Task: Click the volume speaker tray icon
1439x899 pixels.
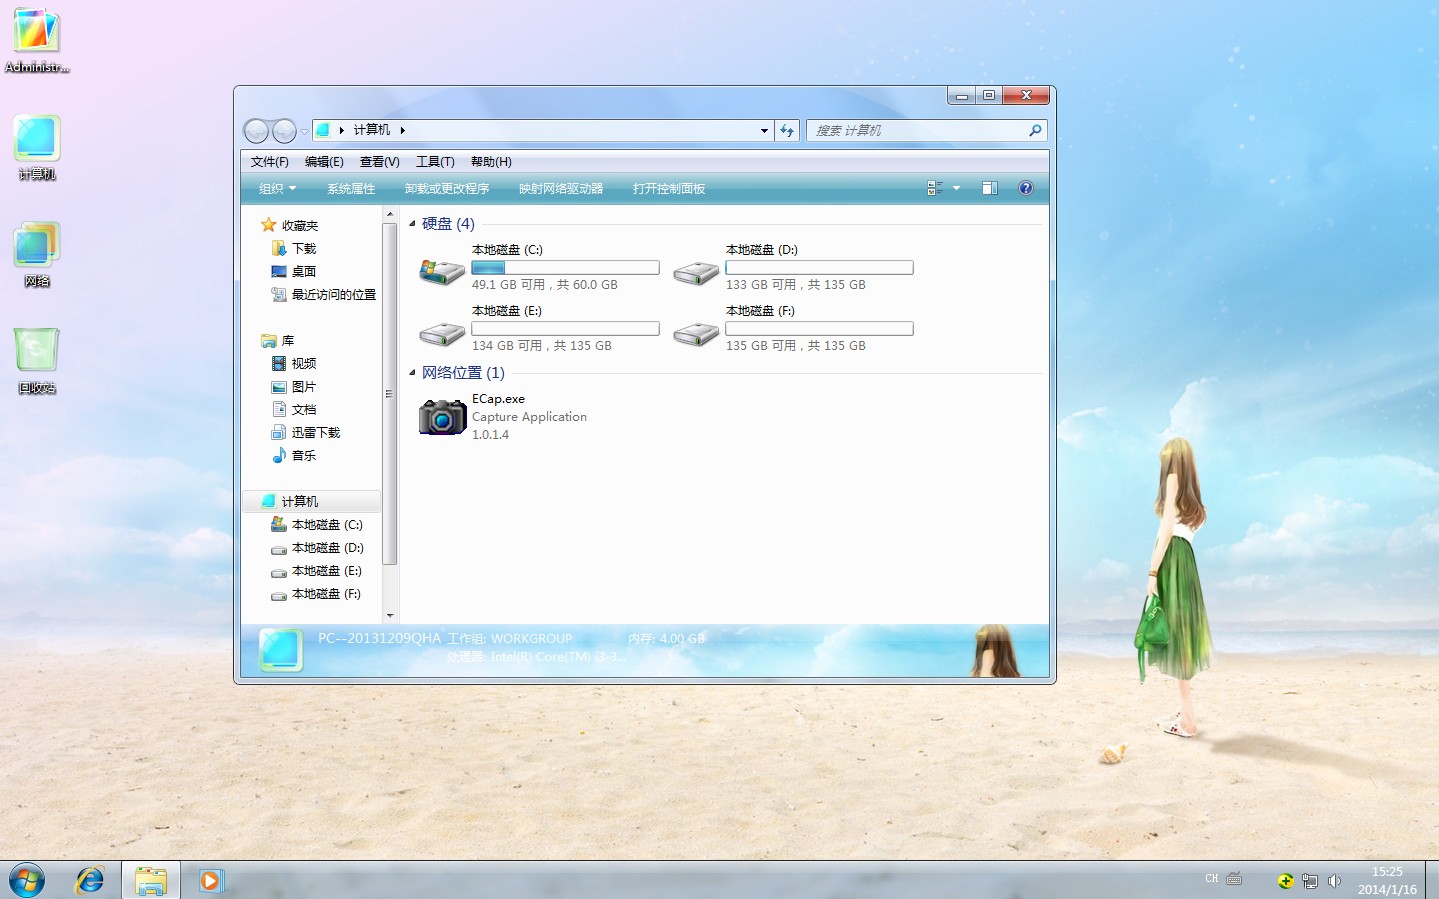Action: (1334, 881)
